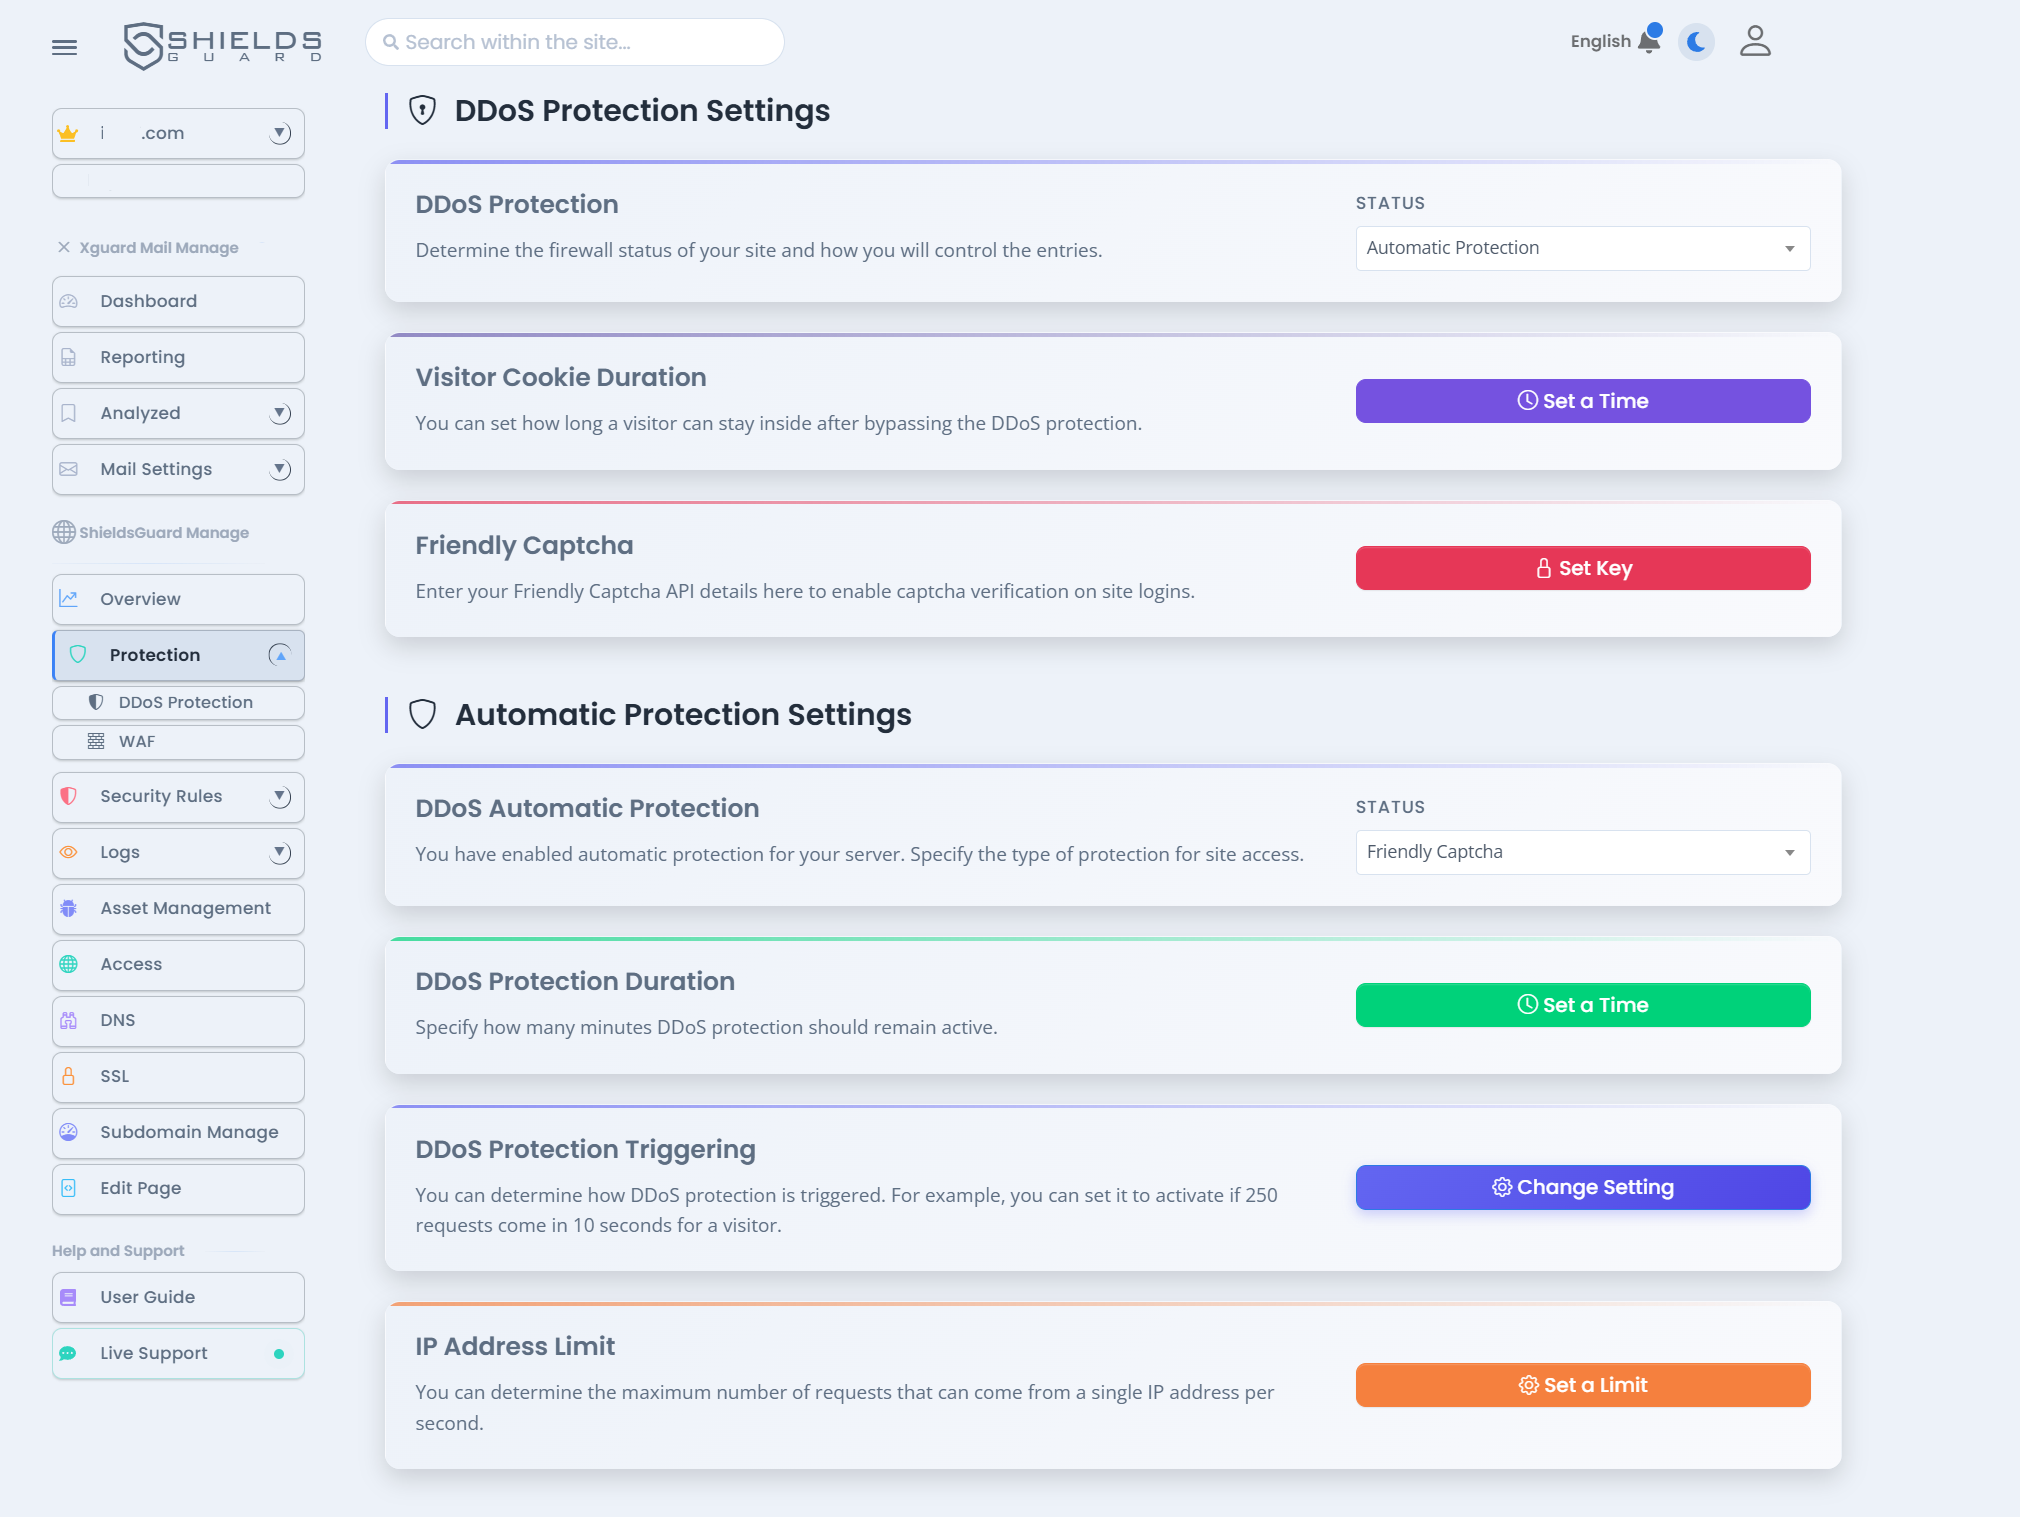This screenshot has width=2020, height=1517.
Task: Close Xguard Mail Manage section X icon
Action: pos(64,247)
